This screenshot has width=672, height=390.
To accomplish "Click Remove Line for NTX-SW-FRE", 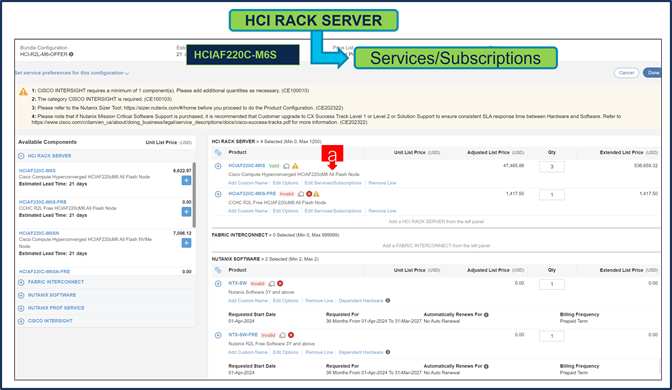I will tap(319, 352).
